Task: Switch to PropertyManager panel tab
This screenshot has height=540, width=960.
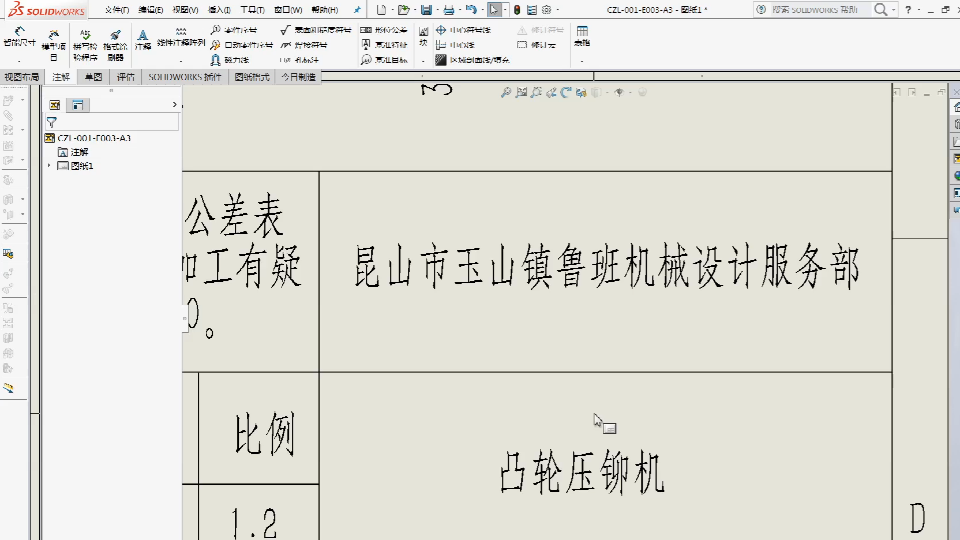Action: click(78, 105)
